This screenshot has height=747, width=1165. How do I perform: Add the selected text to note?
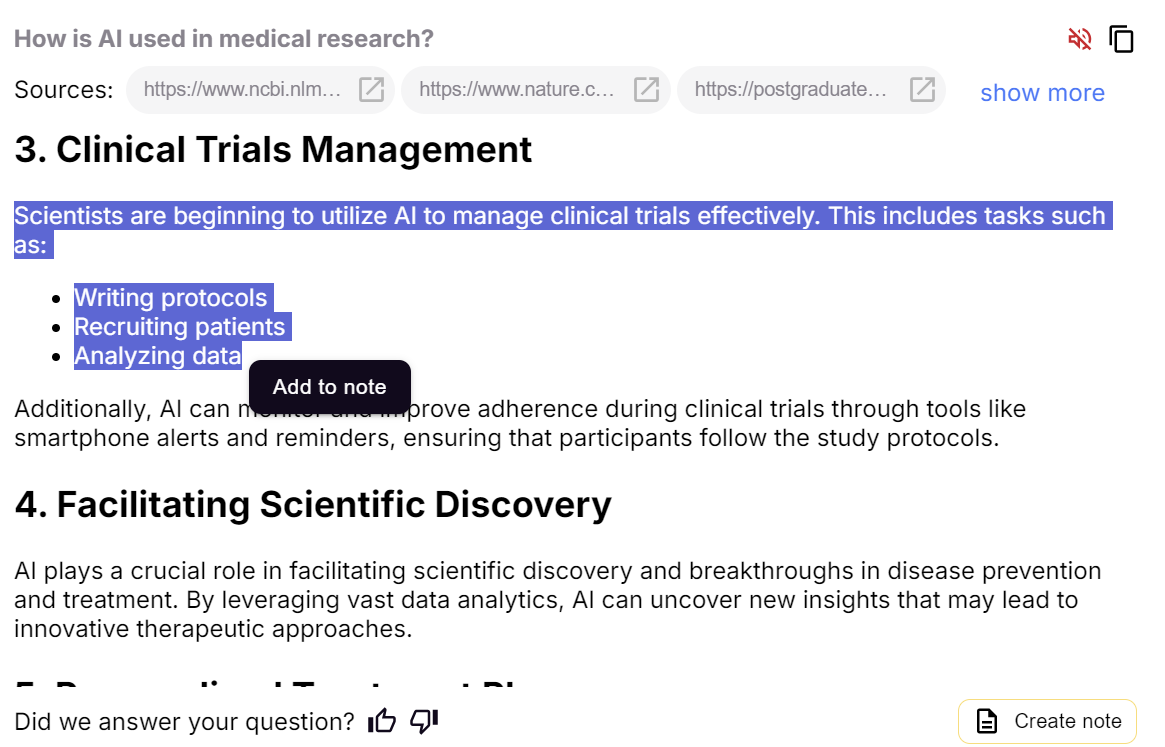coord(330,387)
